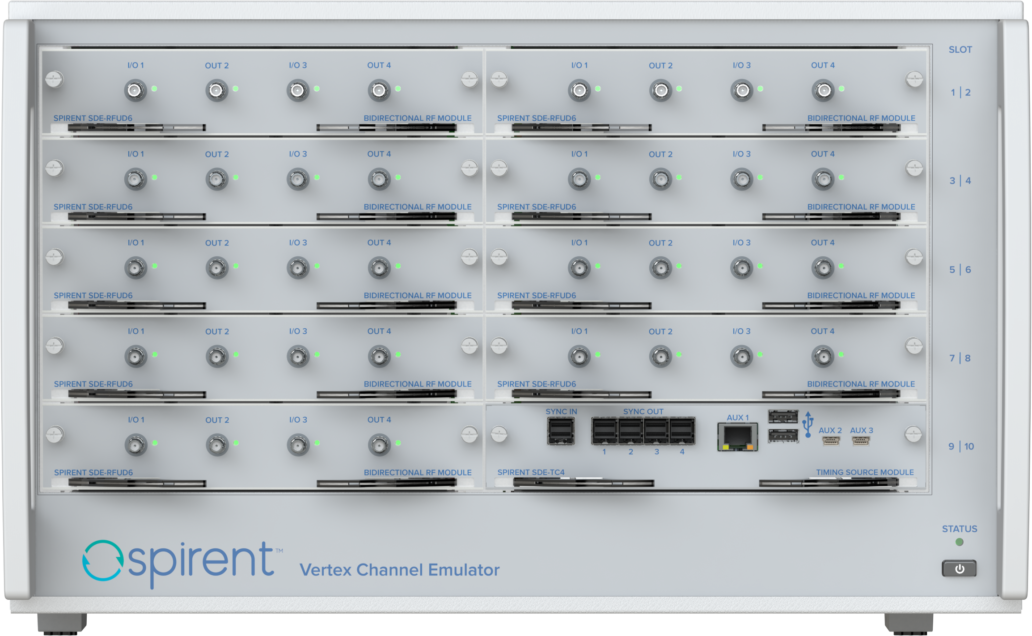The height and width of the screenshot is (636, 1032).
Task: Click 'BIDIRECTIONAL RF MODULE' label on slot 7 module
Action: [x=417, y=384]
